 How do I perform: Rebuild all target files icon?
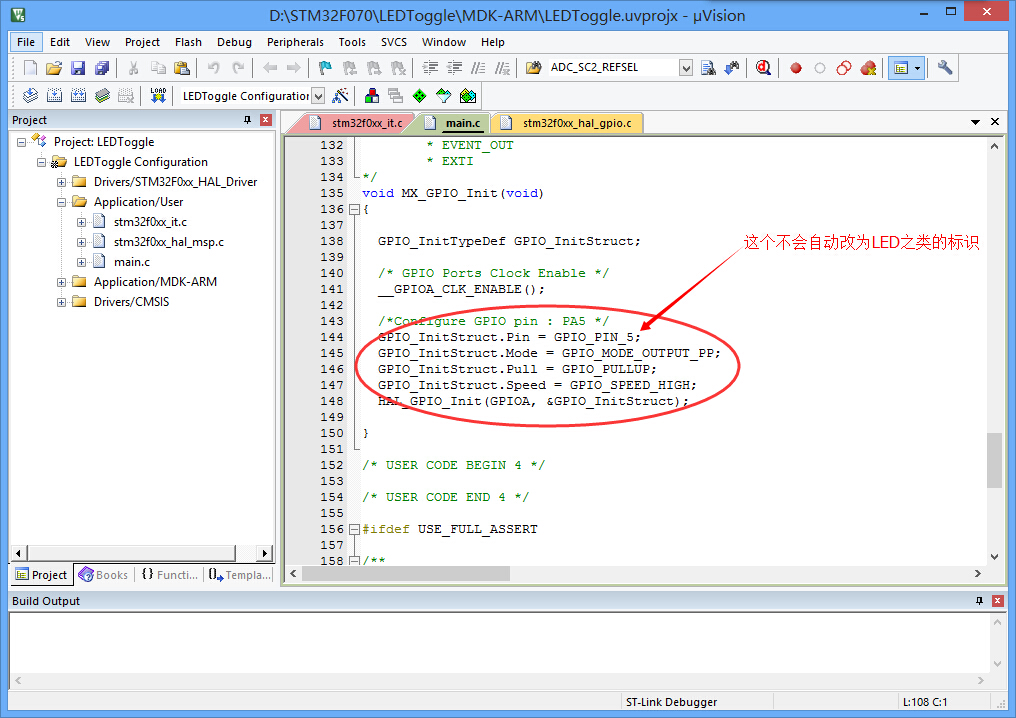tap(78, 97)
